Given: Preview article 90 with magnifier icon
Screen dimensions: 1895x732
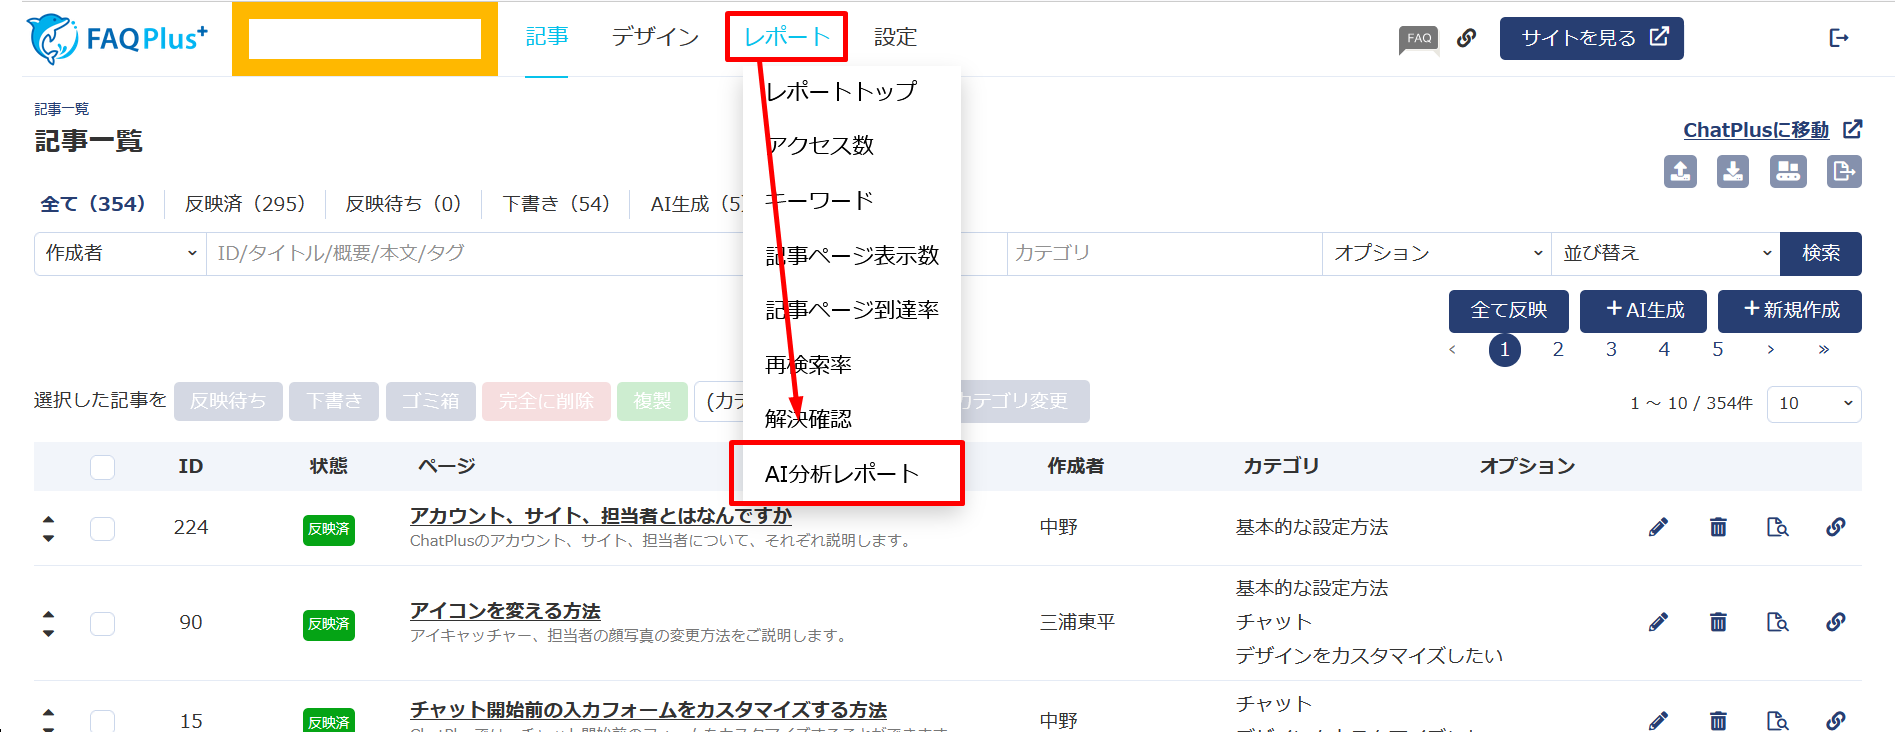Looking at the screenshot, I should coord(1777,622).
